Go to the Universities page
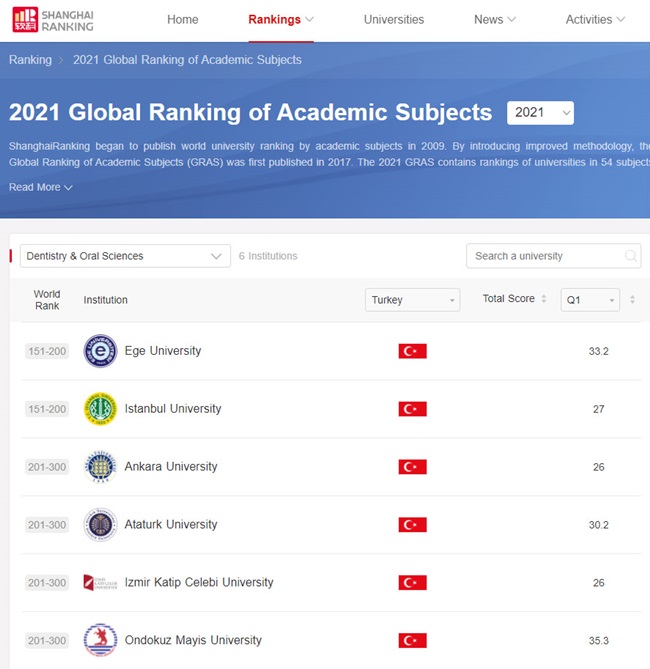650x669 pixels. [394, 20]
